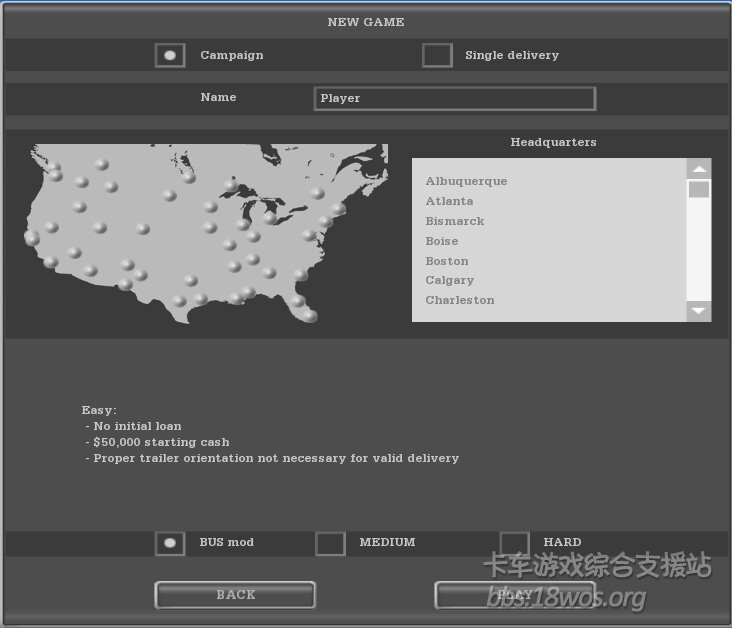Choose Atlanta from the headquarters list
This screenshot has height=628, width=732.
tap(449, 201)
